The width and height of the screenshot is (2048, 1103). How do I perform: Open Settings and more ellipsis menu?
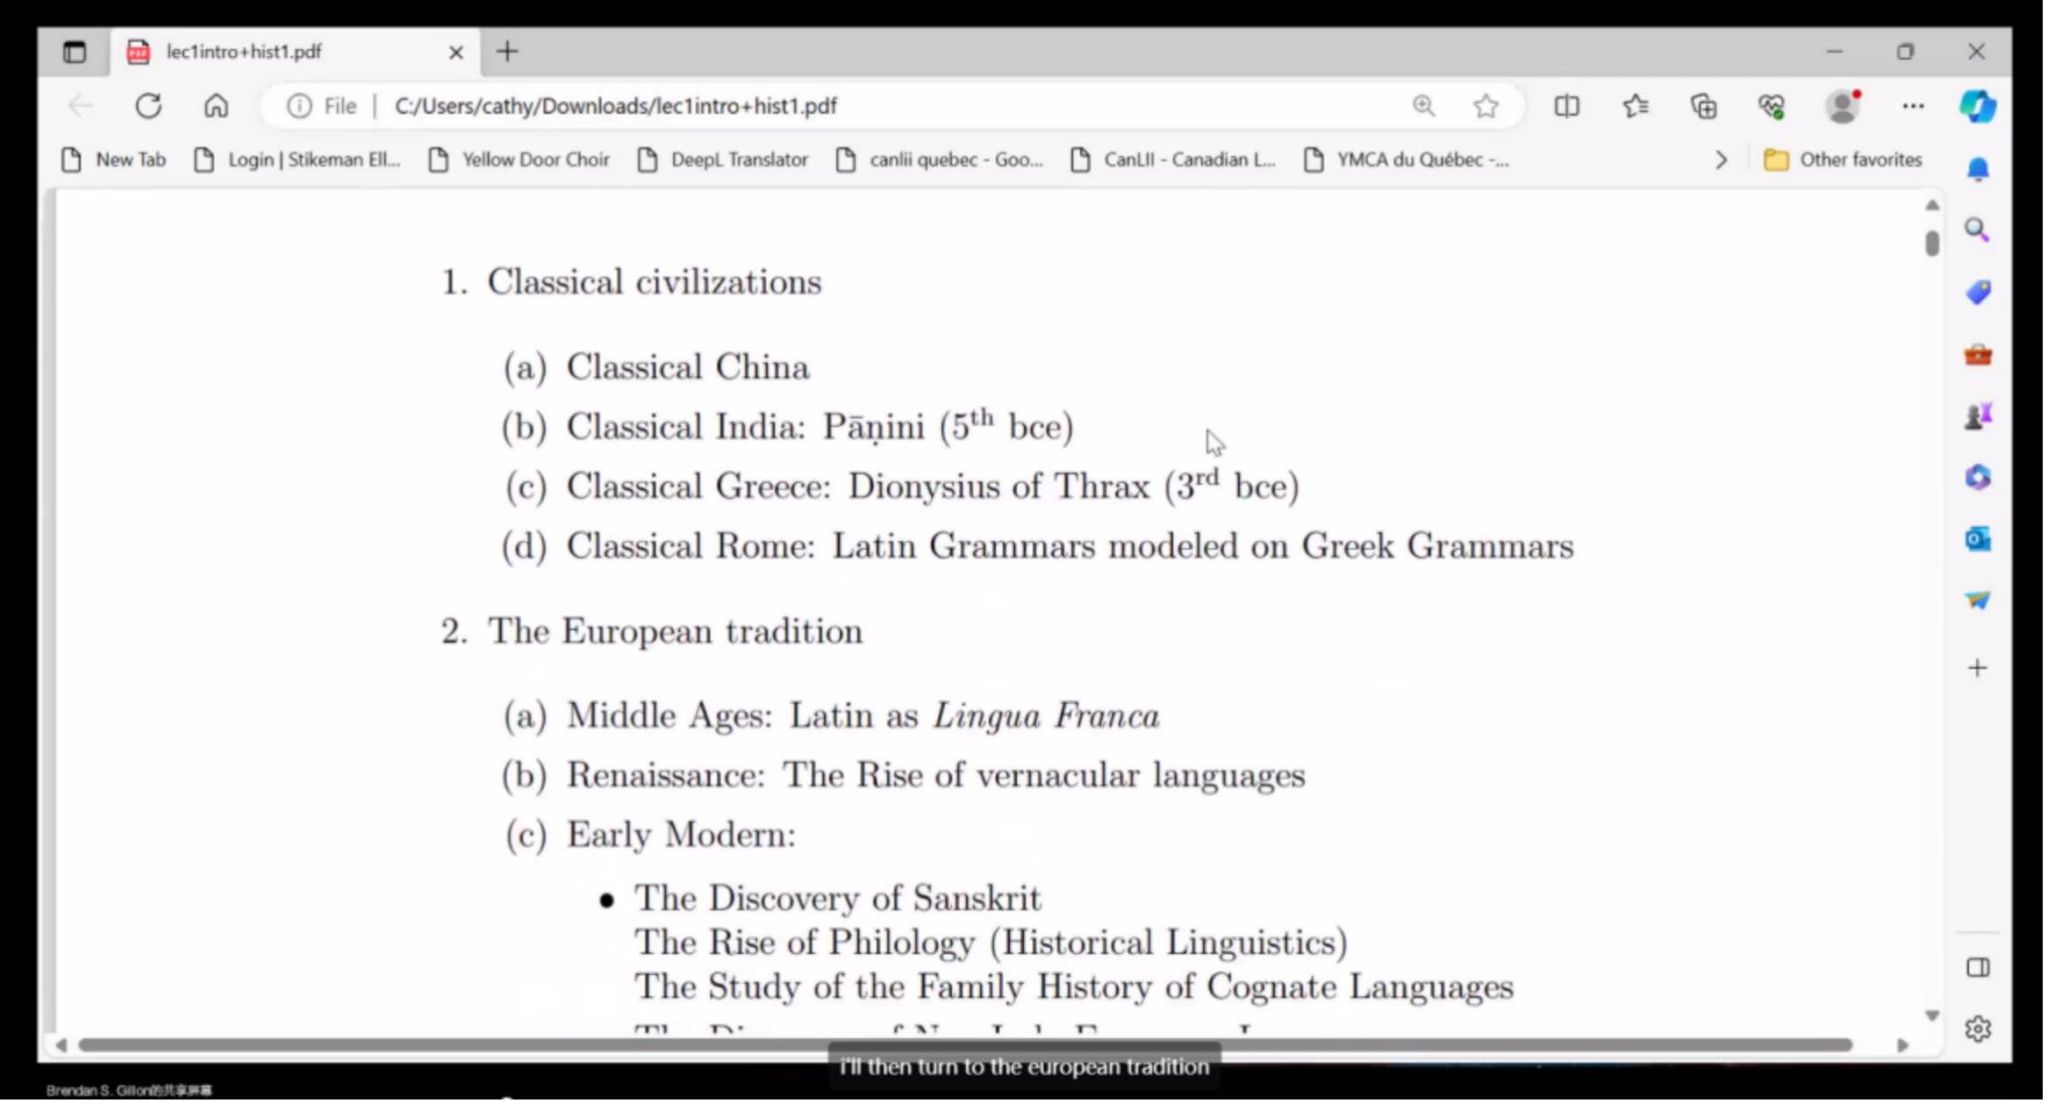[x=1913, y=106]
